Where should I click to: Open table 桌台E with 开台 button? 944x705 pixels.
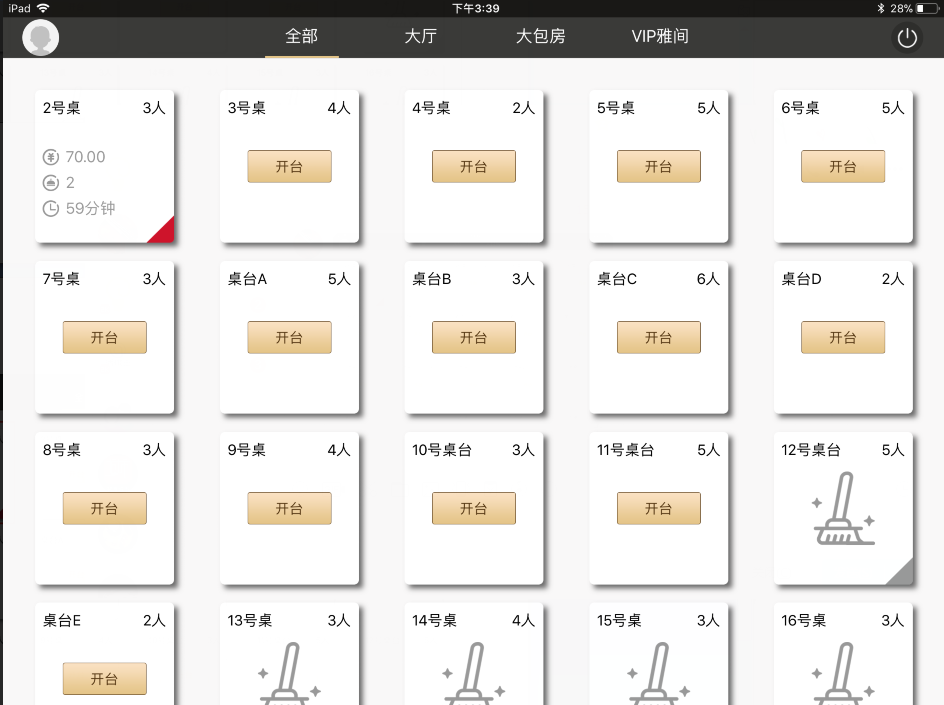click(x=105, y=679)
